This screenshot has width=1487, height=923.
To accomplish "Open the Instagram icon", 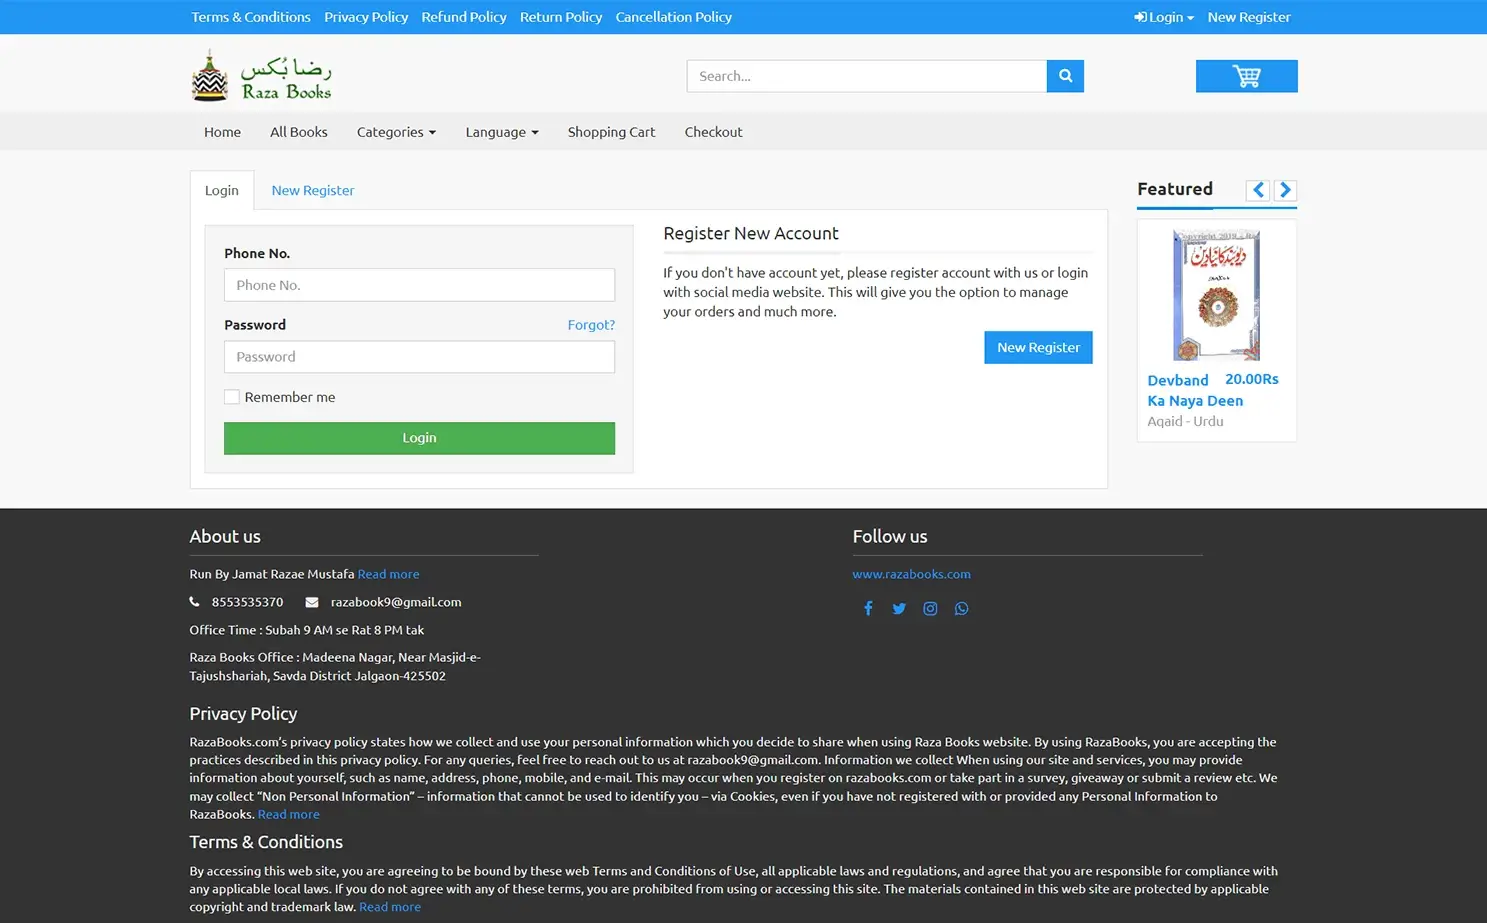I will 930,608.
